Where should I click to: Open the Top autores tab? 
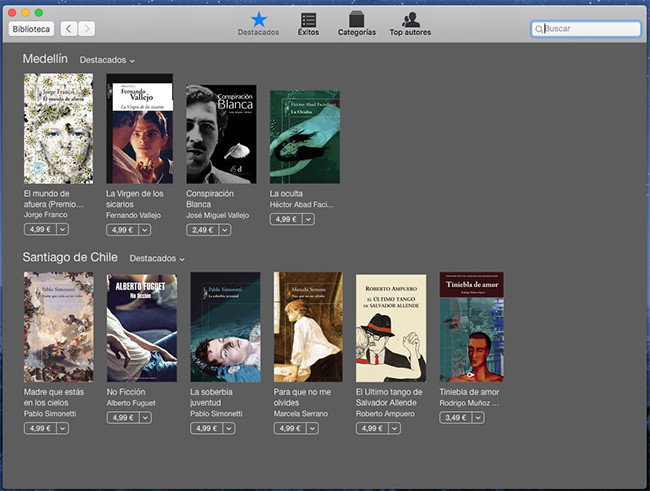[410, 24]
